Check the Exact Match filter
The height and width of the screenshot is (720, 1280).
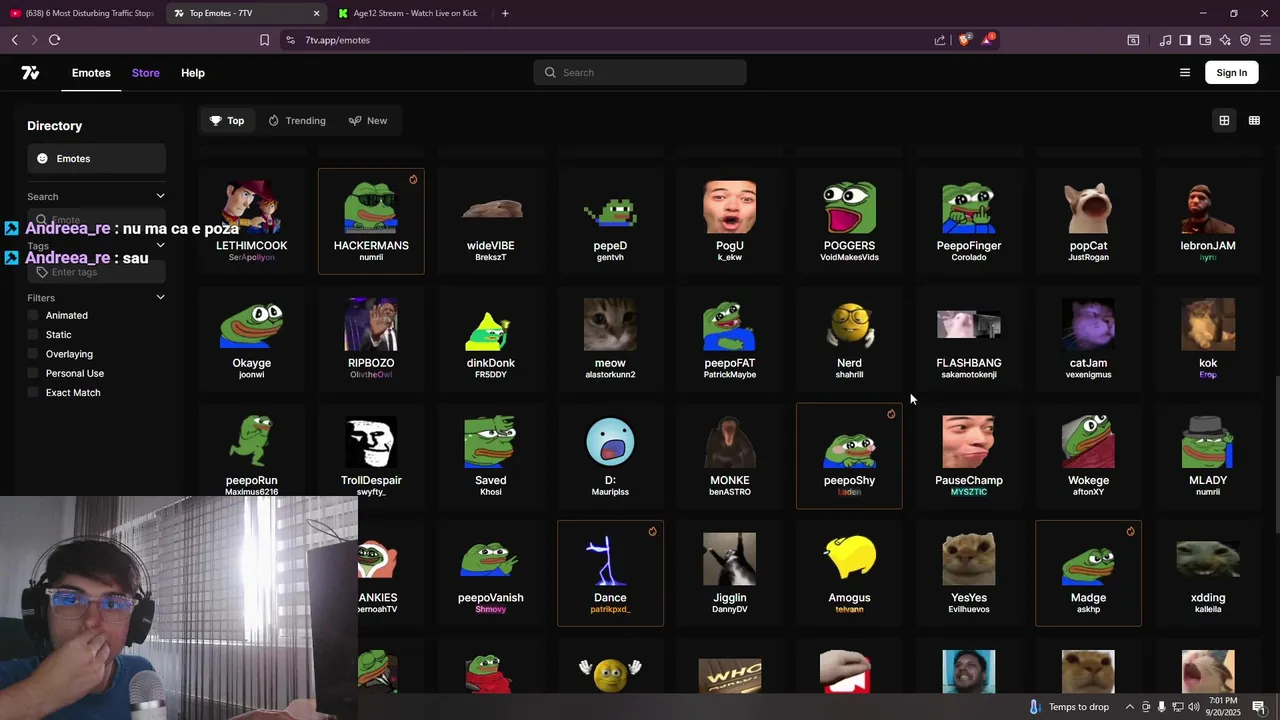pyautogui.click(x=33, y=393)
